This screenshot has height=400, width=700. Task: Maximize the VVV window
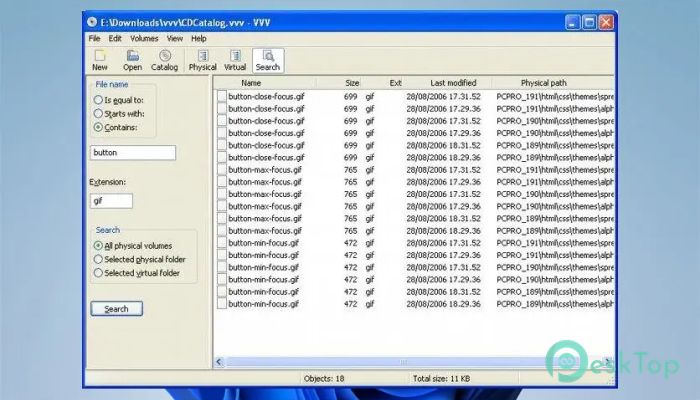pos(589,22)
